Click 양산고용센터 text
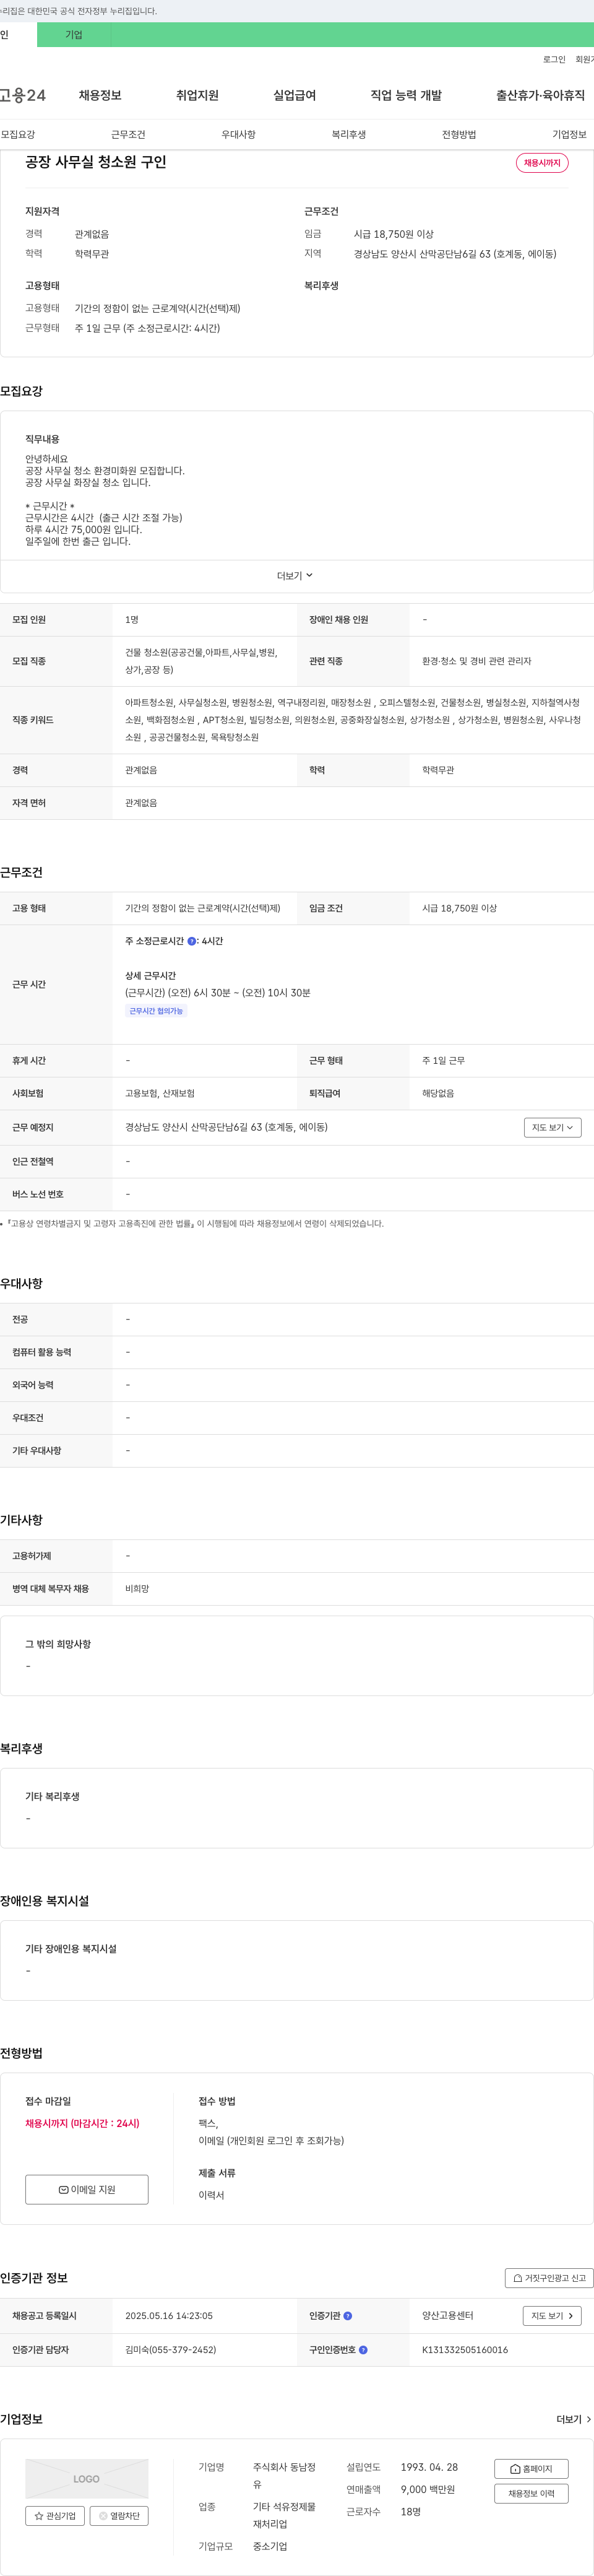594x2576 pixels. tap(448, 2316)
